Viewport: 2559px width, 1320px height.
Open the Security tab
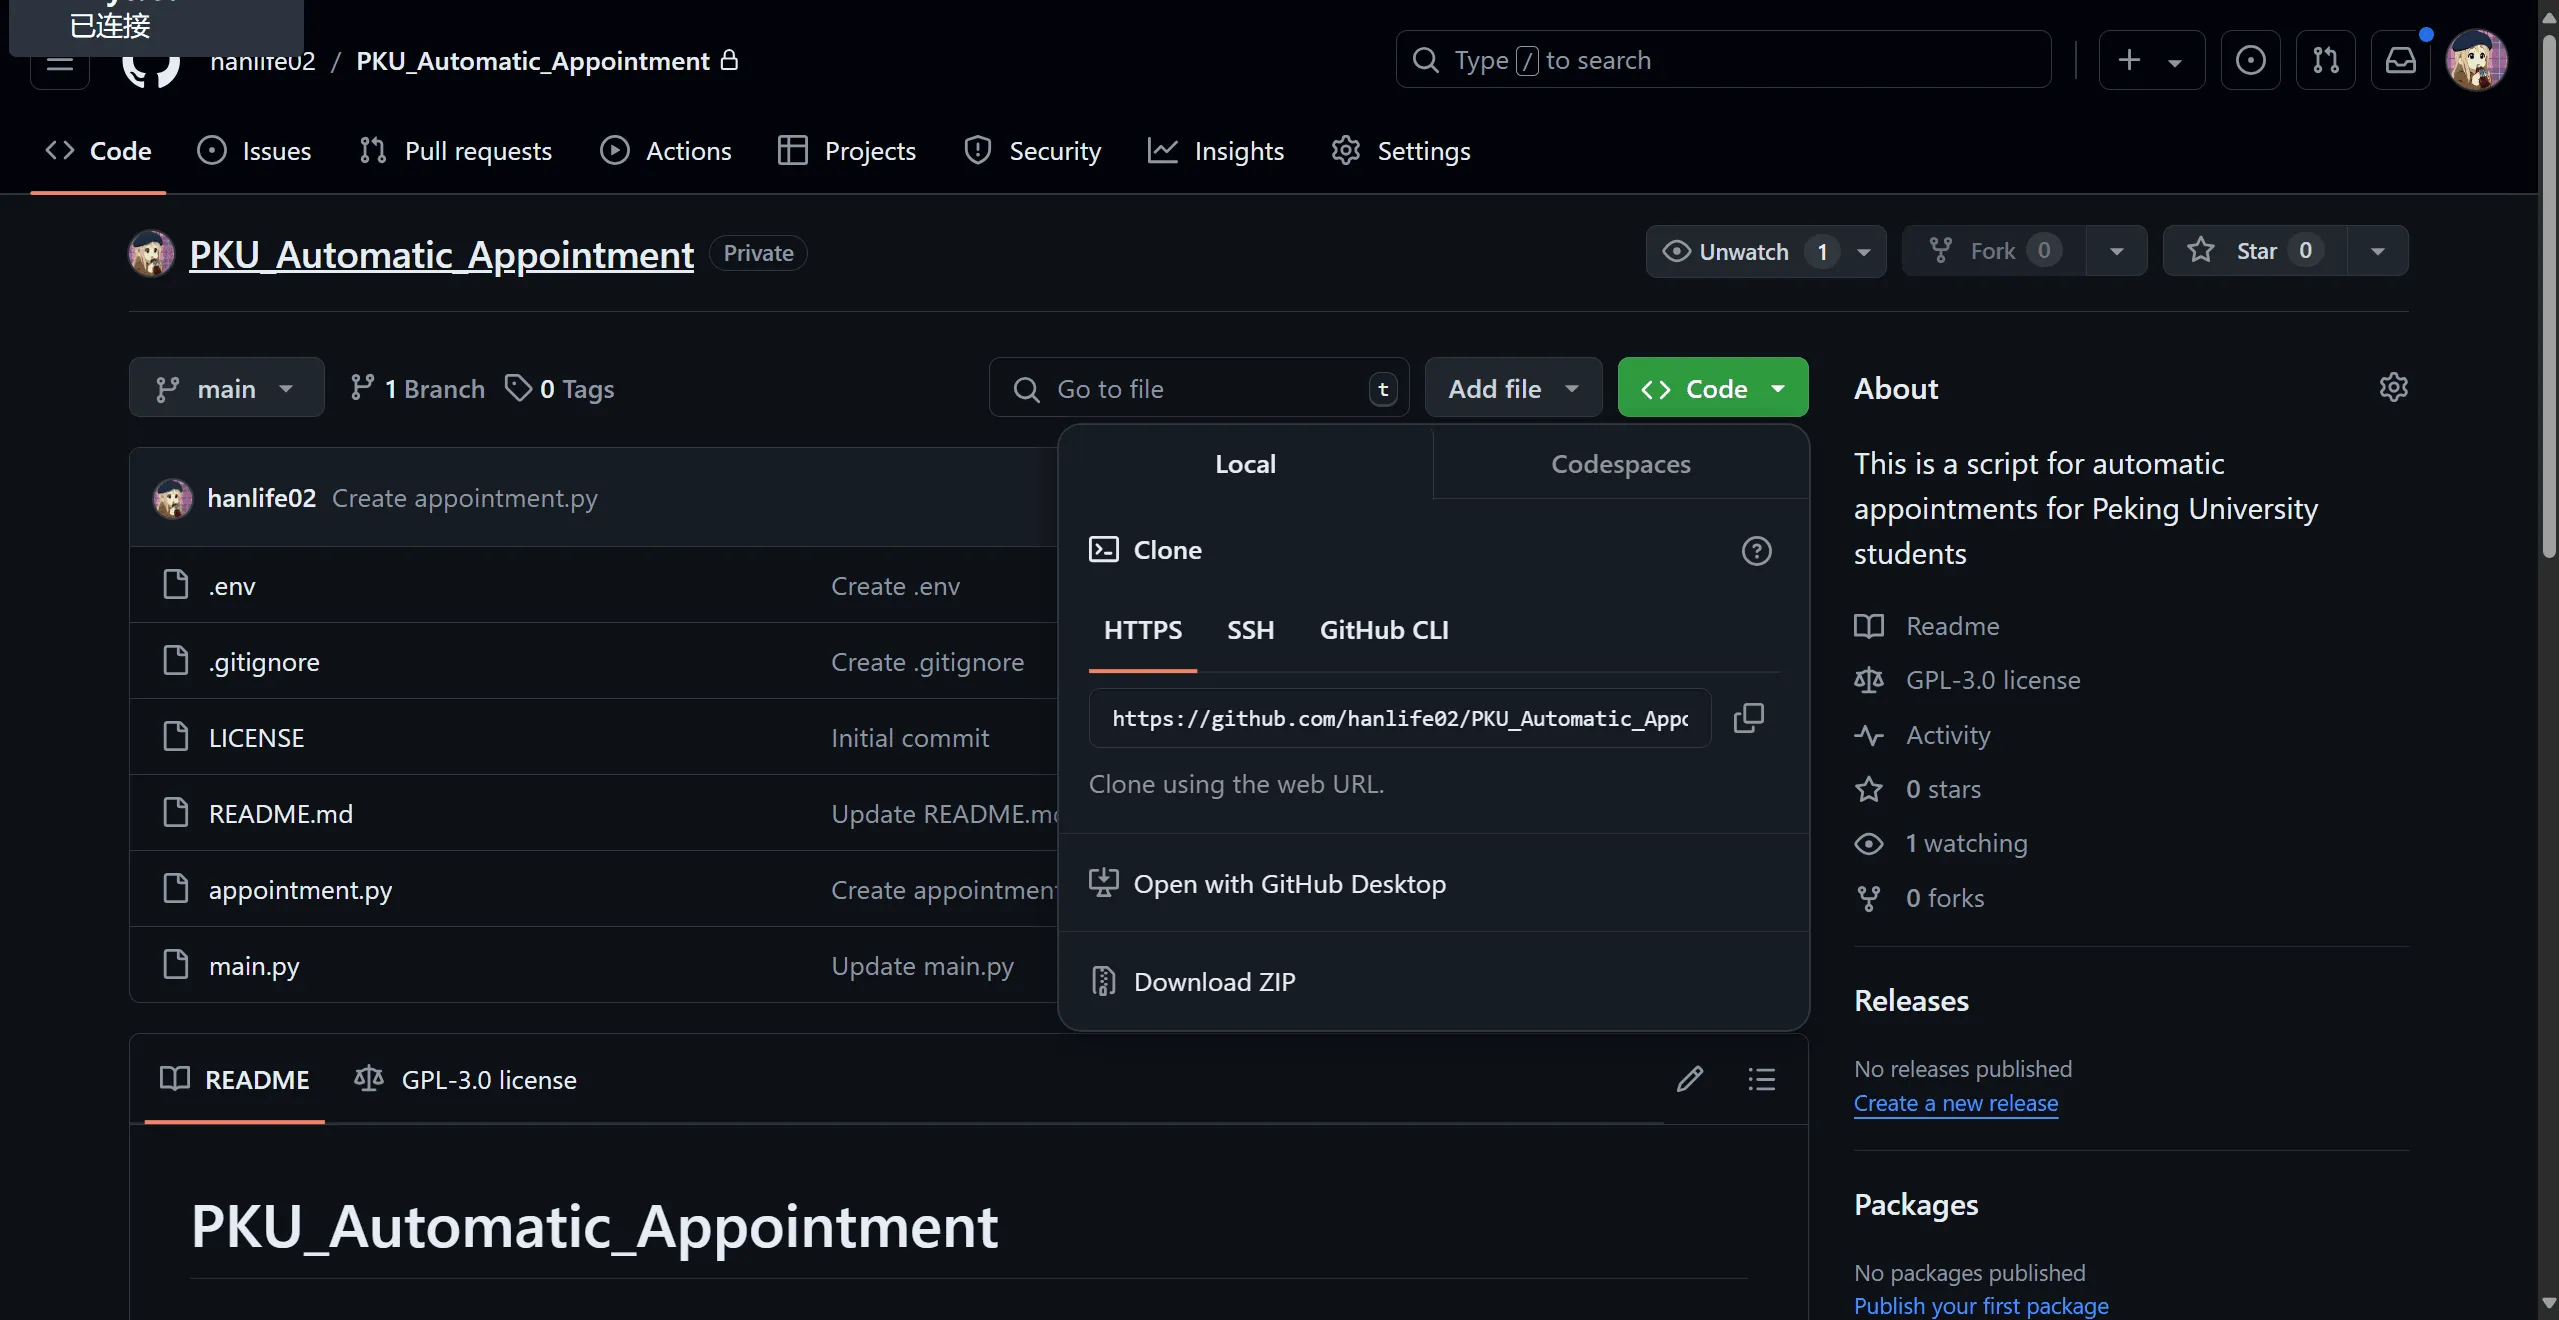tap(1033, 151)
